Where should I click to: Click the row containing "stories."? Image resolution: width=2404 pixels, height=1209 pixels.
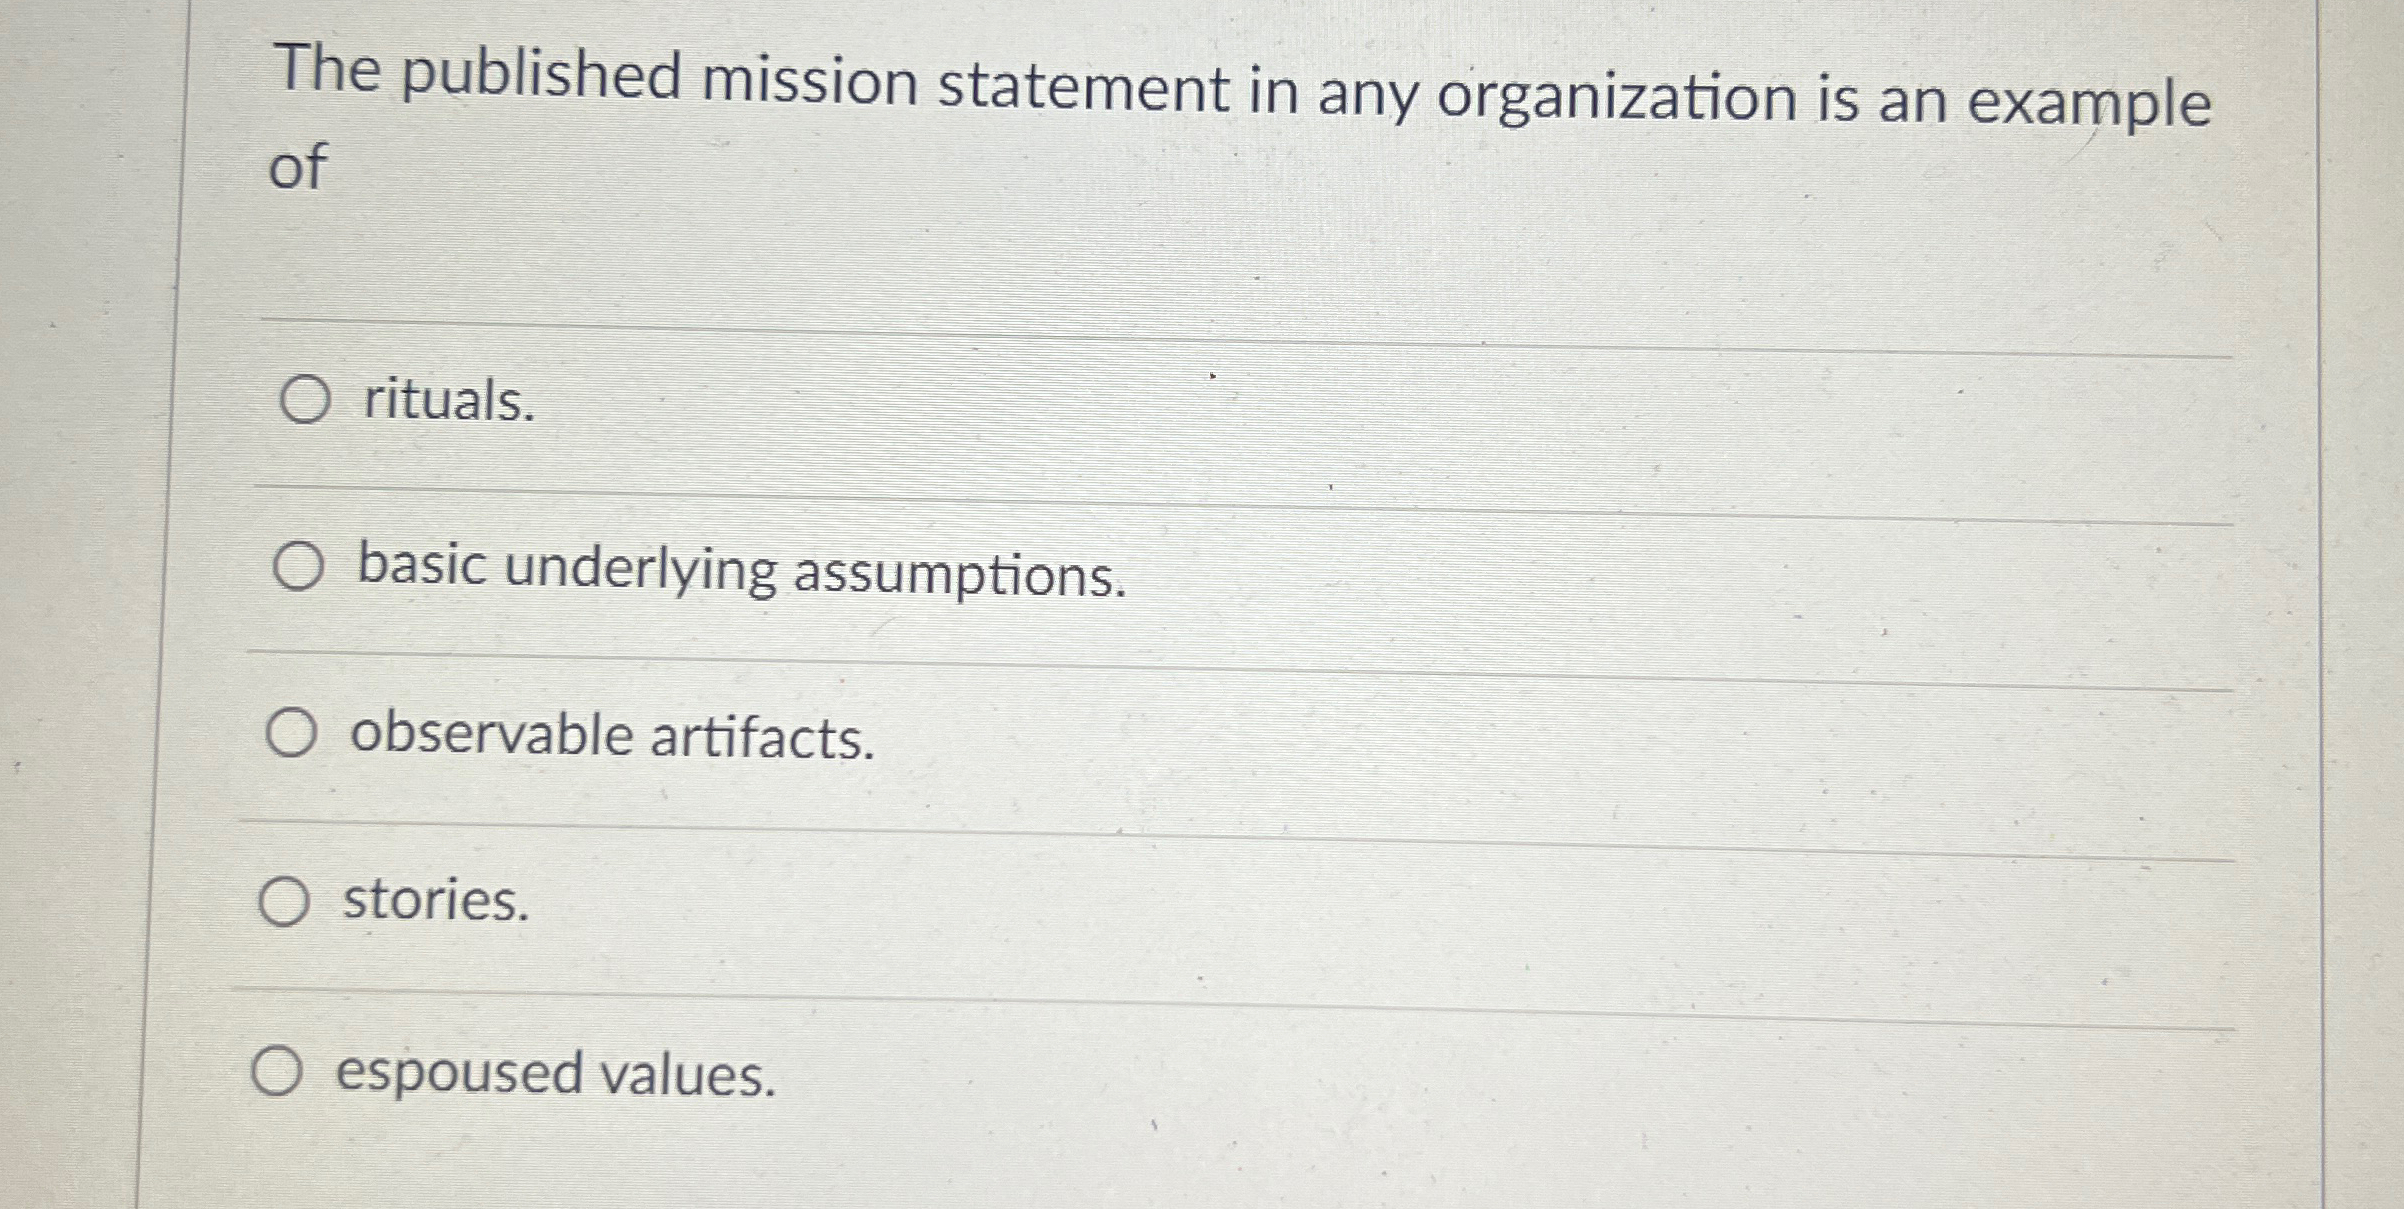coord(1200,908)
